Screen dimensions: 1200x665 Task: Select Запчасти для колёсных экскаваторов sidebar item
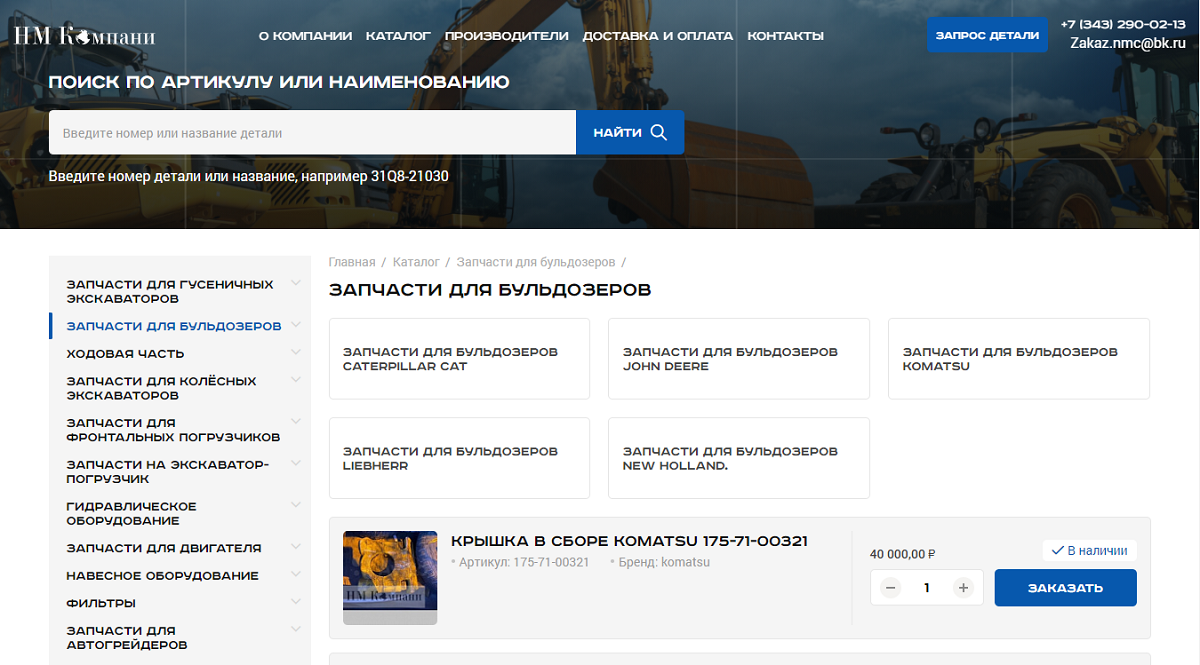click(162, 388)
